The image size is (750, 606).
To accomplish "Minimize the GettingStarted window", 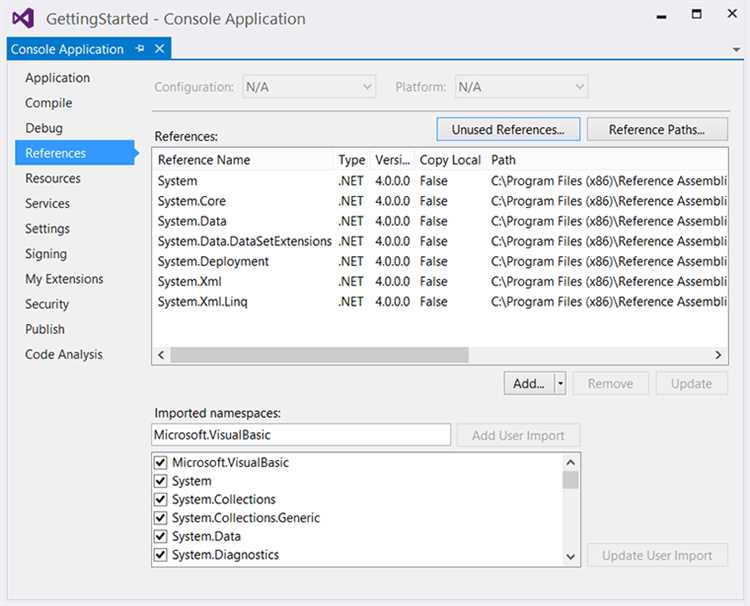I will (662, 16).
